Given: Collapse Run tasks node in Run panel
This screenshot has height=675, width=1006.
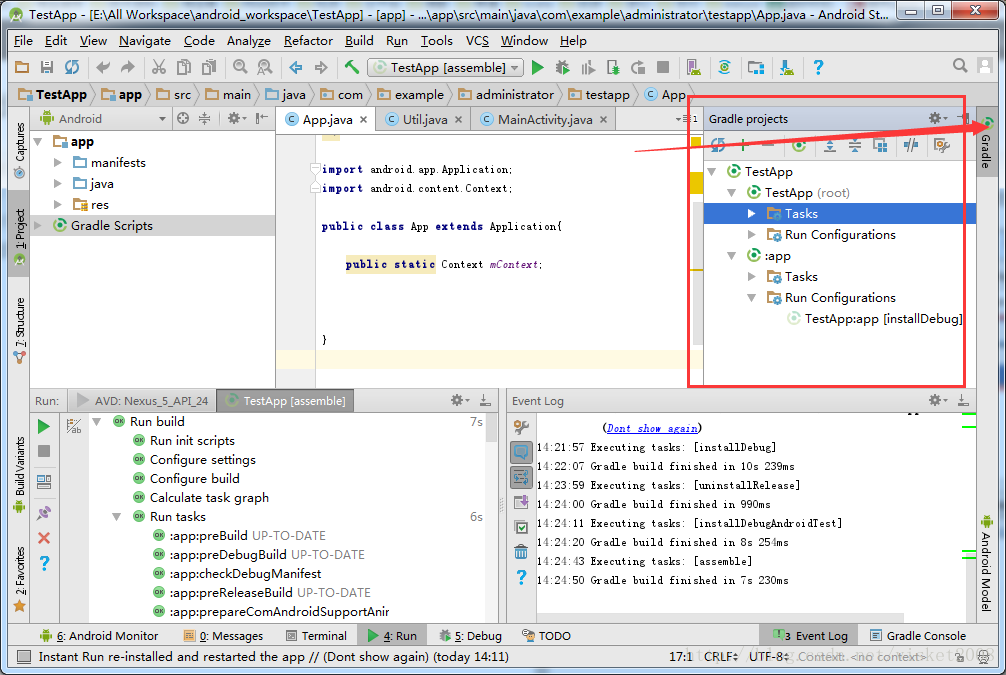Looking at the screenshot, I should (117, 517).
